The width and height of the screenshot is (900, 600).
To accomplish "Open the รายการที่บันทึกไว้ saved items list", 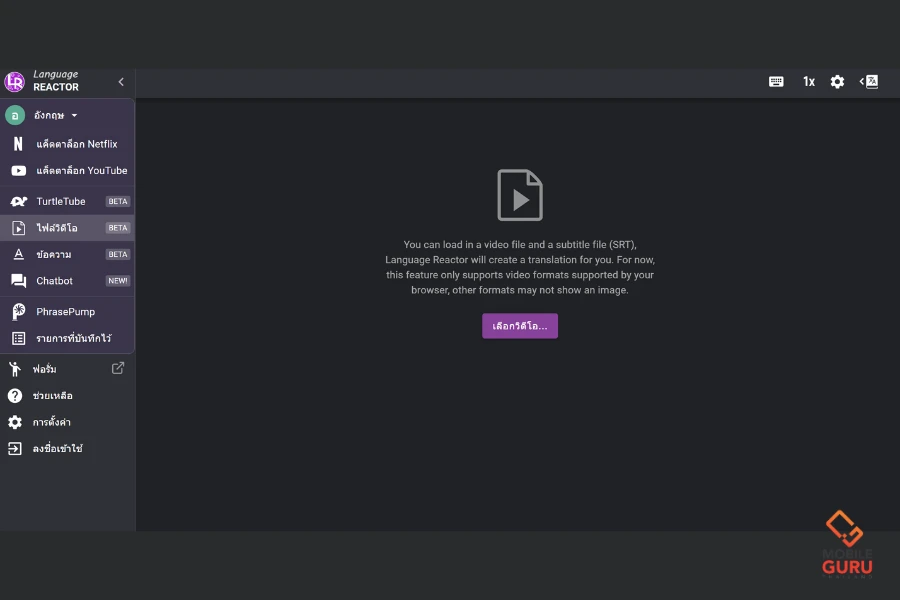I will click(x=73, y=339).
